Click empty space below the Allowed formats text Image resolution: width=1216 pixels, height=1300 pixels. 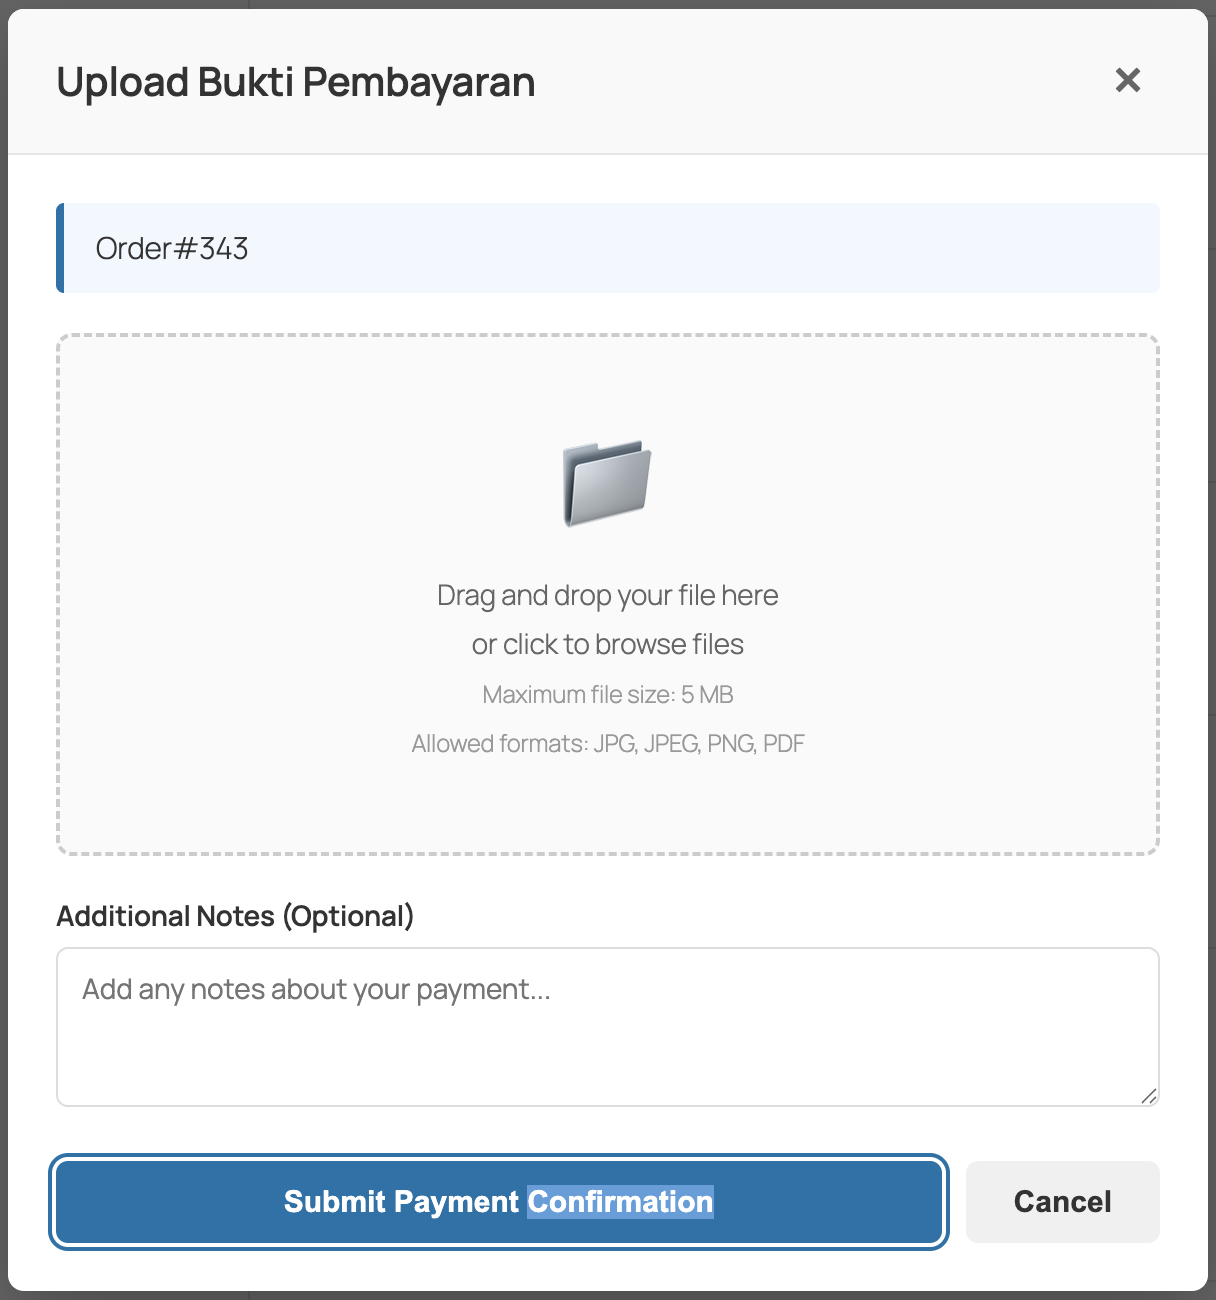coord(607,805)
